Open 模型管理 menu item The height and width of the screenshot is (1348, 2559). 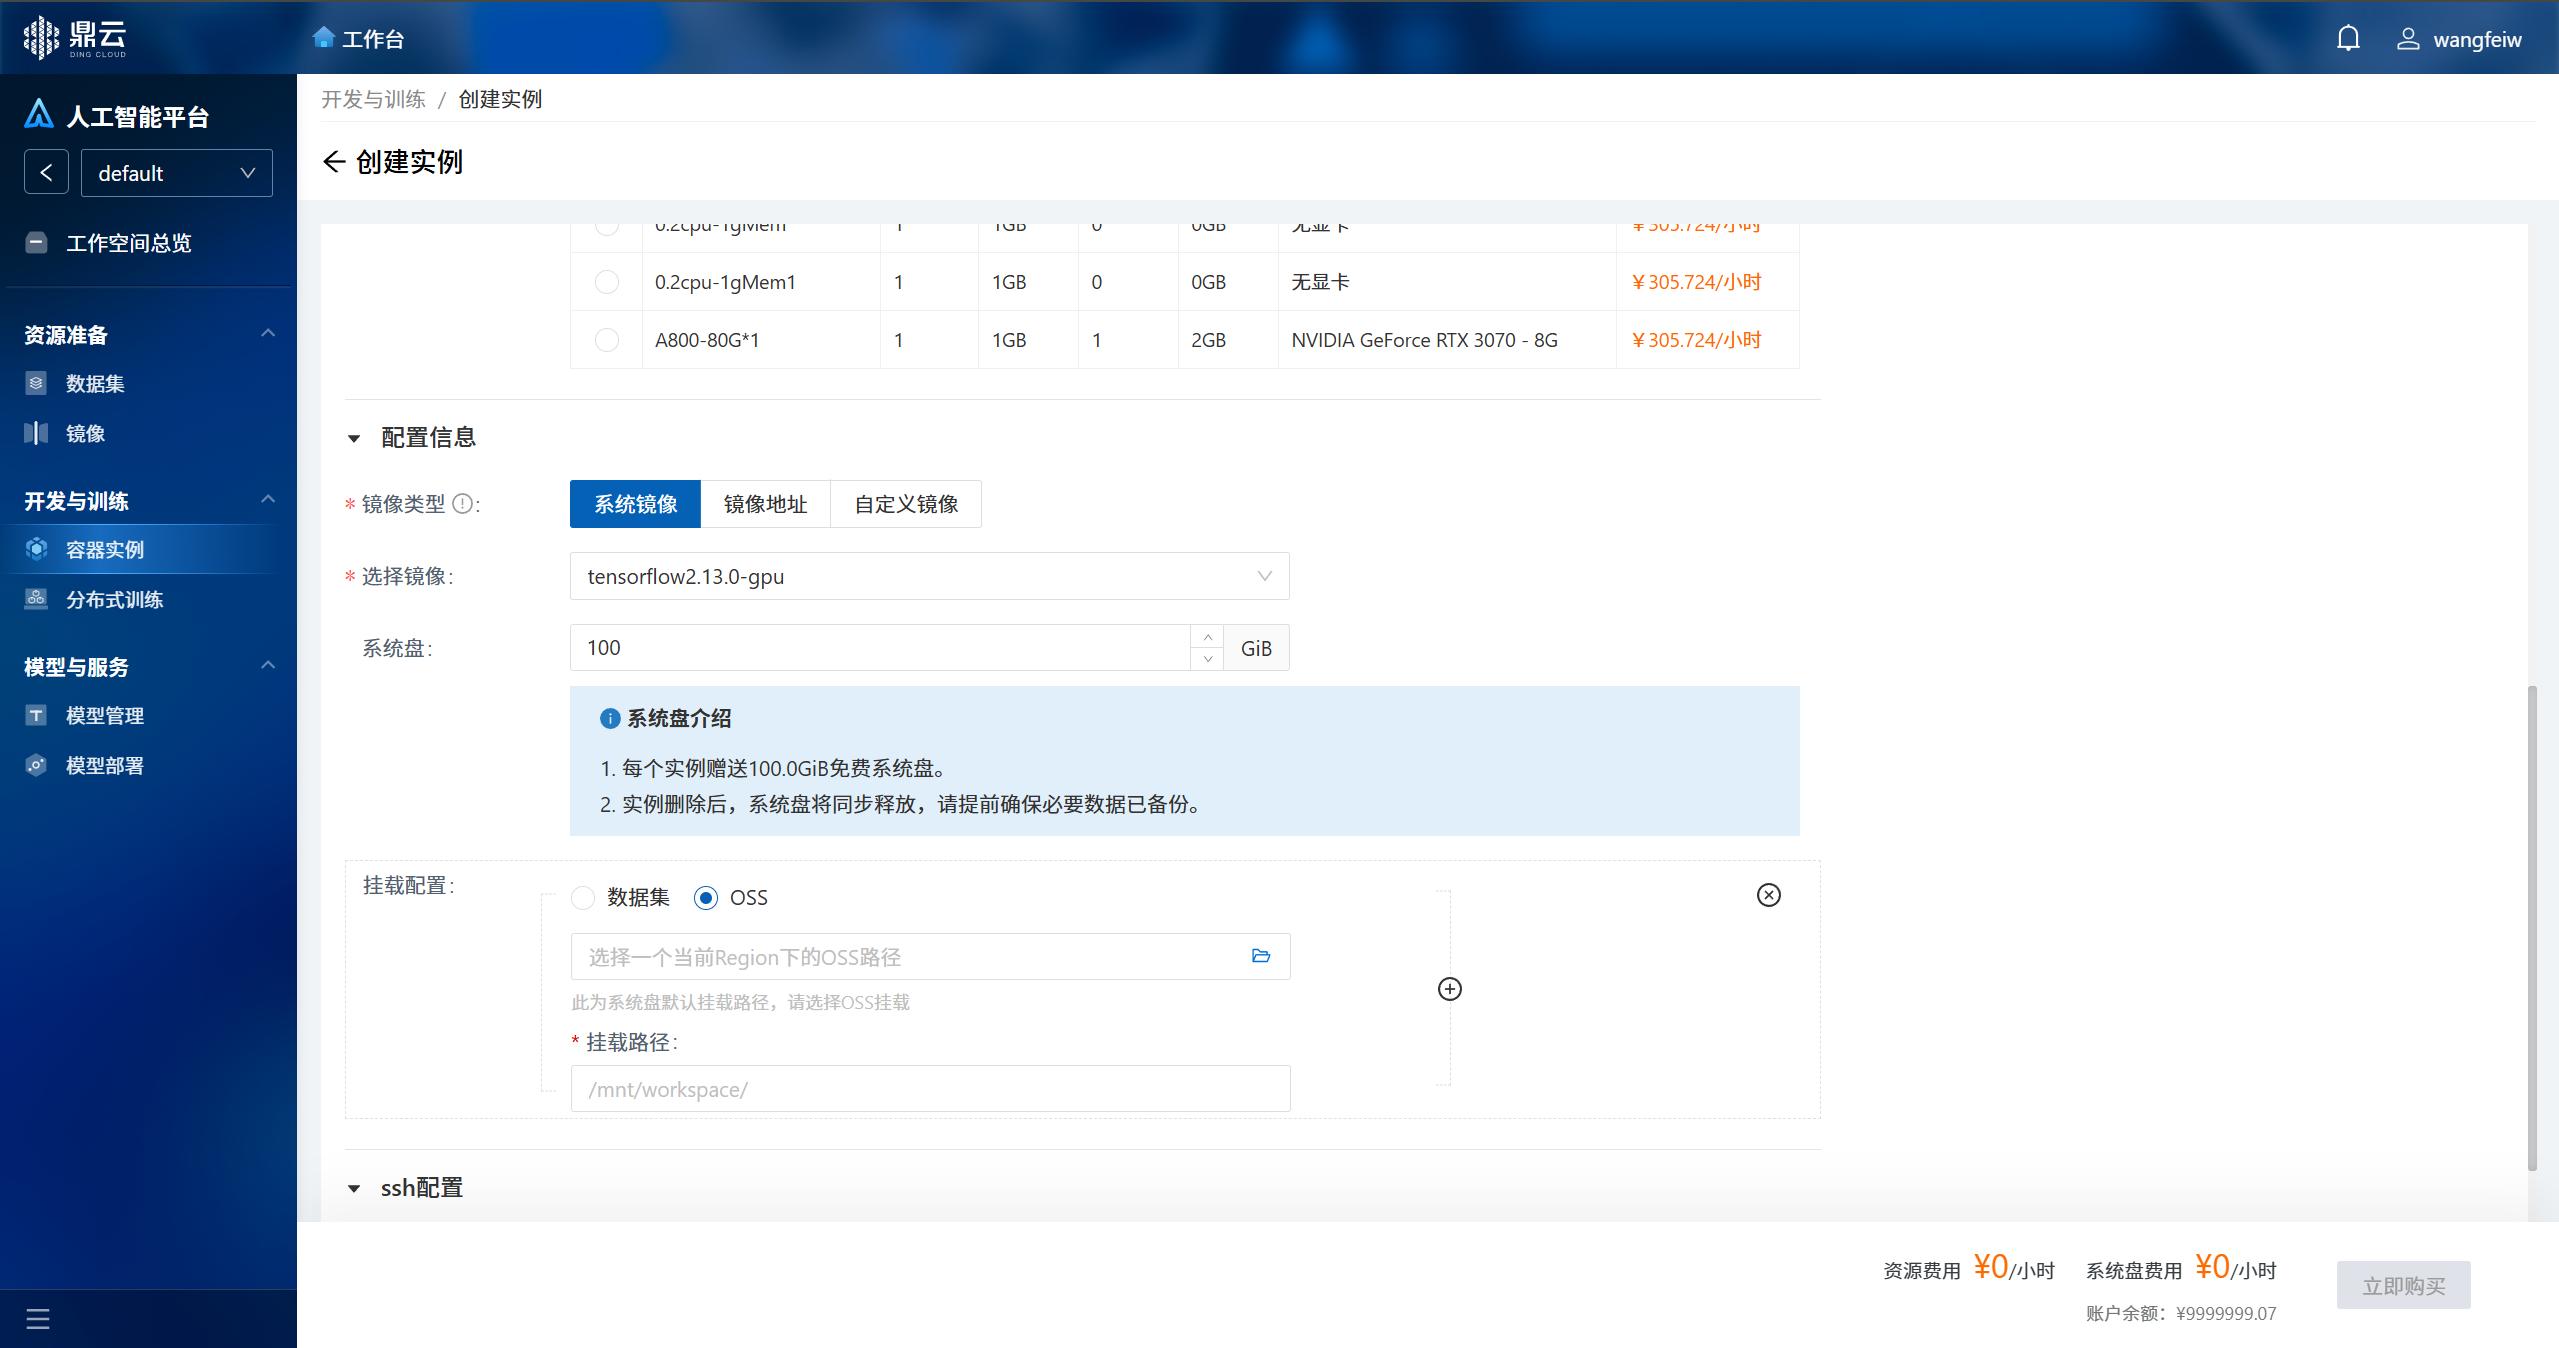pos(105,716)
